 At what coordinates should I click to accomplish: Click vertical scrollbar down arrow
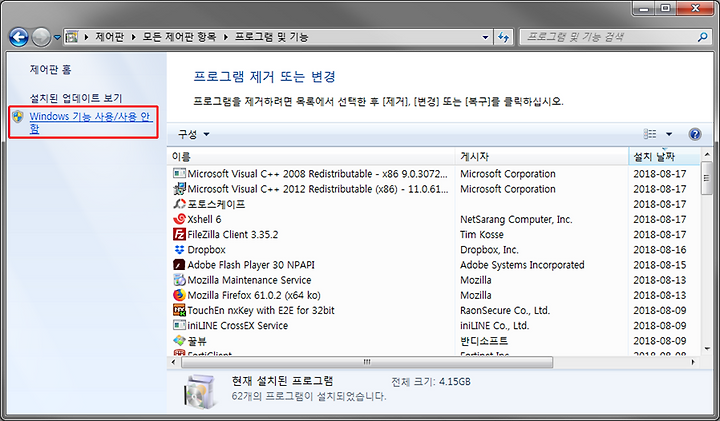[707, 349]
